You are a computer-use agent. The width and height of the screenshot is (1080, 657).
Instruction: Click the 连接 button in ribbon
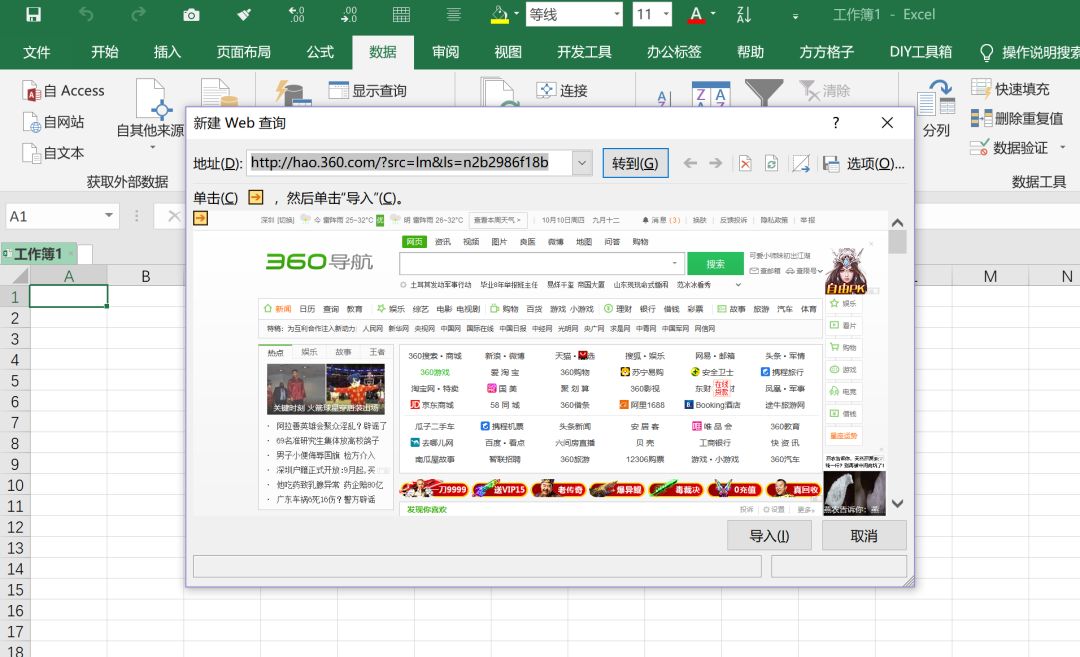click(562, 90)
